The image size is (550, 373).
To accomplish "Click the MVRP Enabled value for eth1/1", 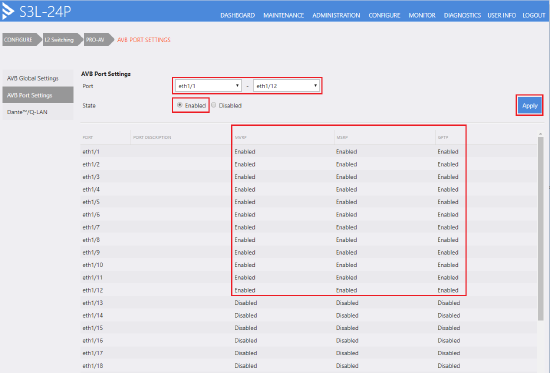I will pos(245,152).
